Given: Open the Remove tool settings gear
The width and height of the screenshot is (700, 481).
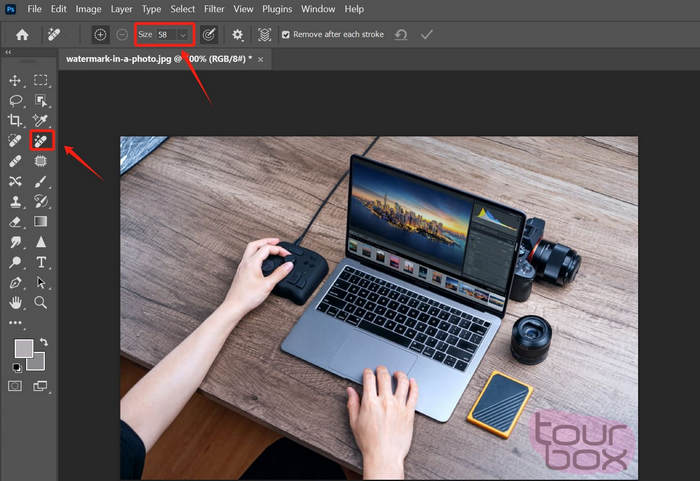Looking at the screenshot, I should (x=238, y=34).
